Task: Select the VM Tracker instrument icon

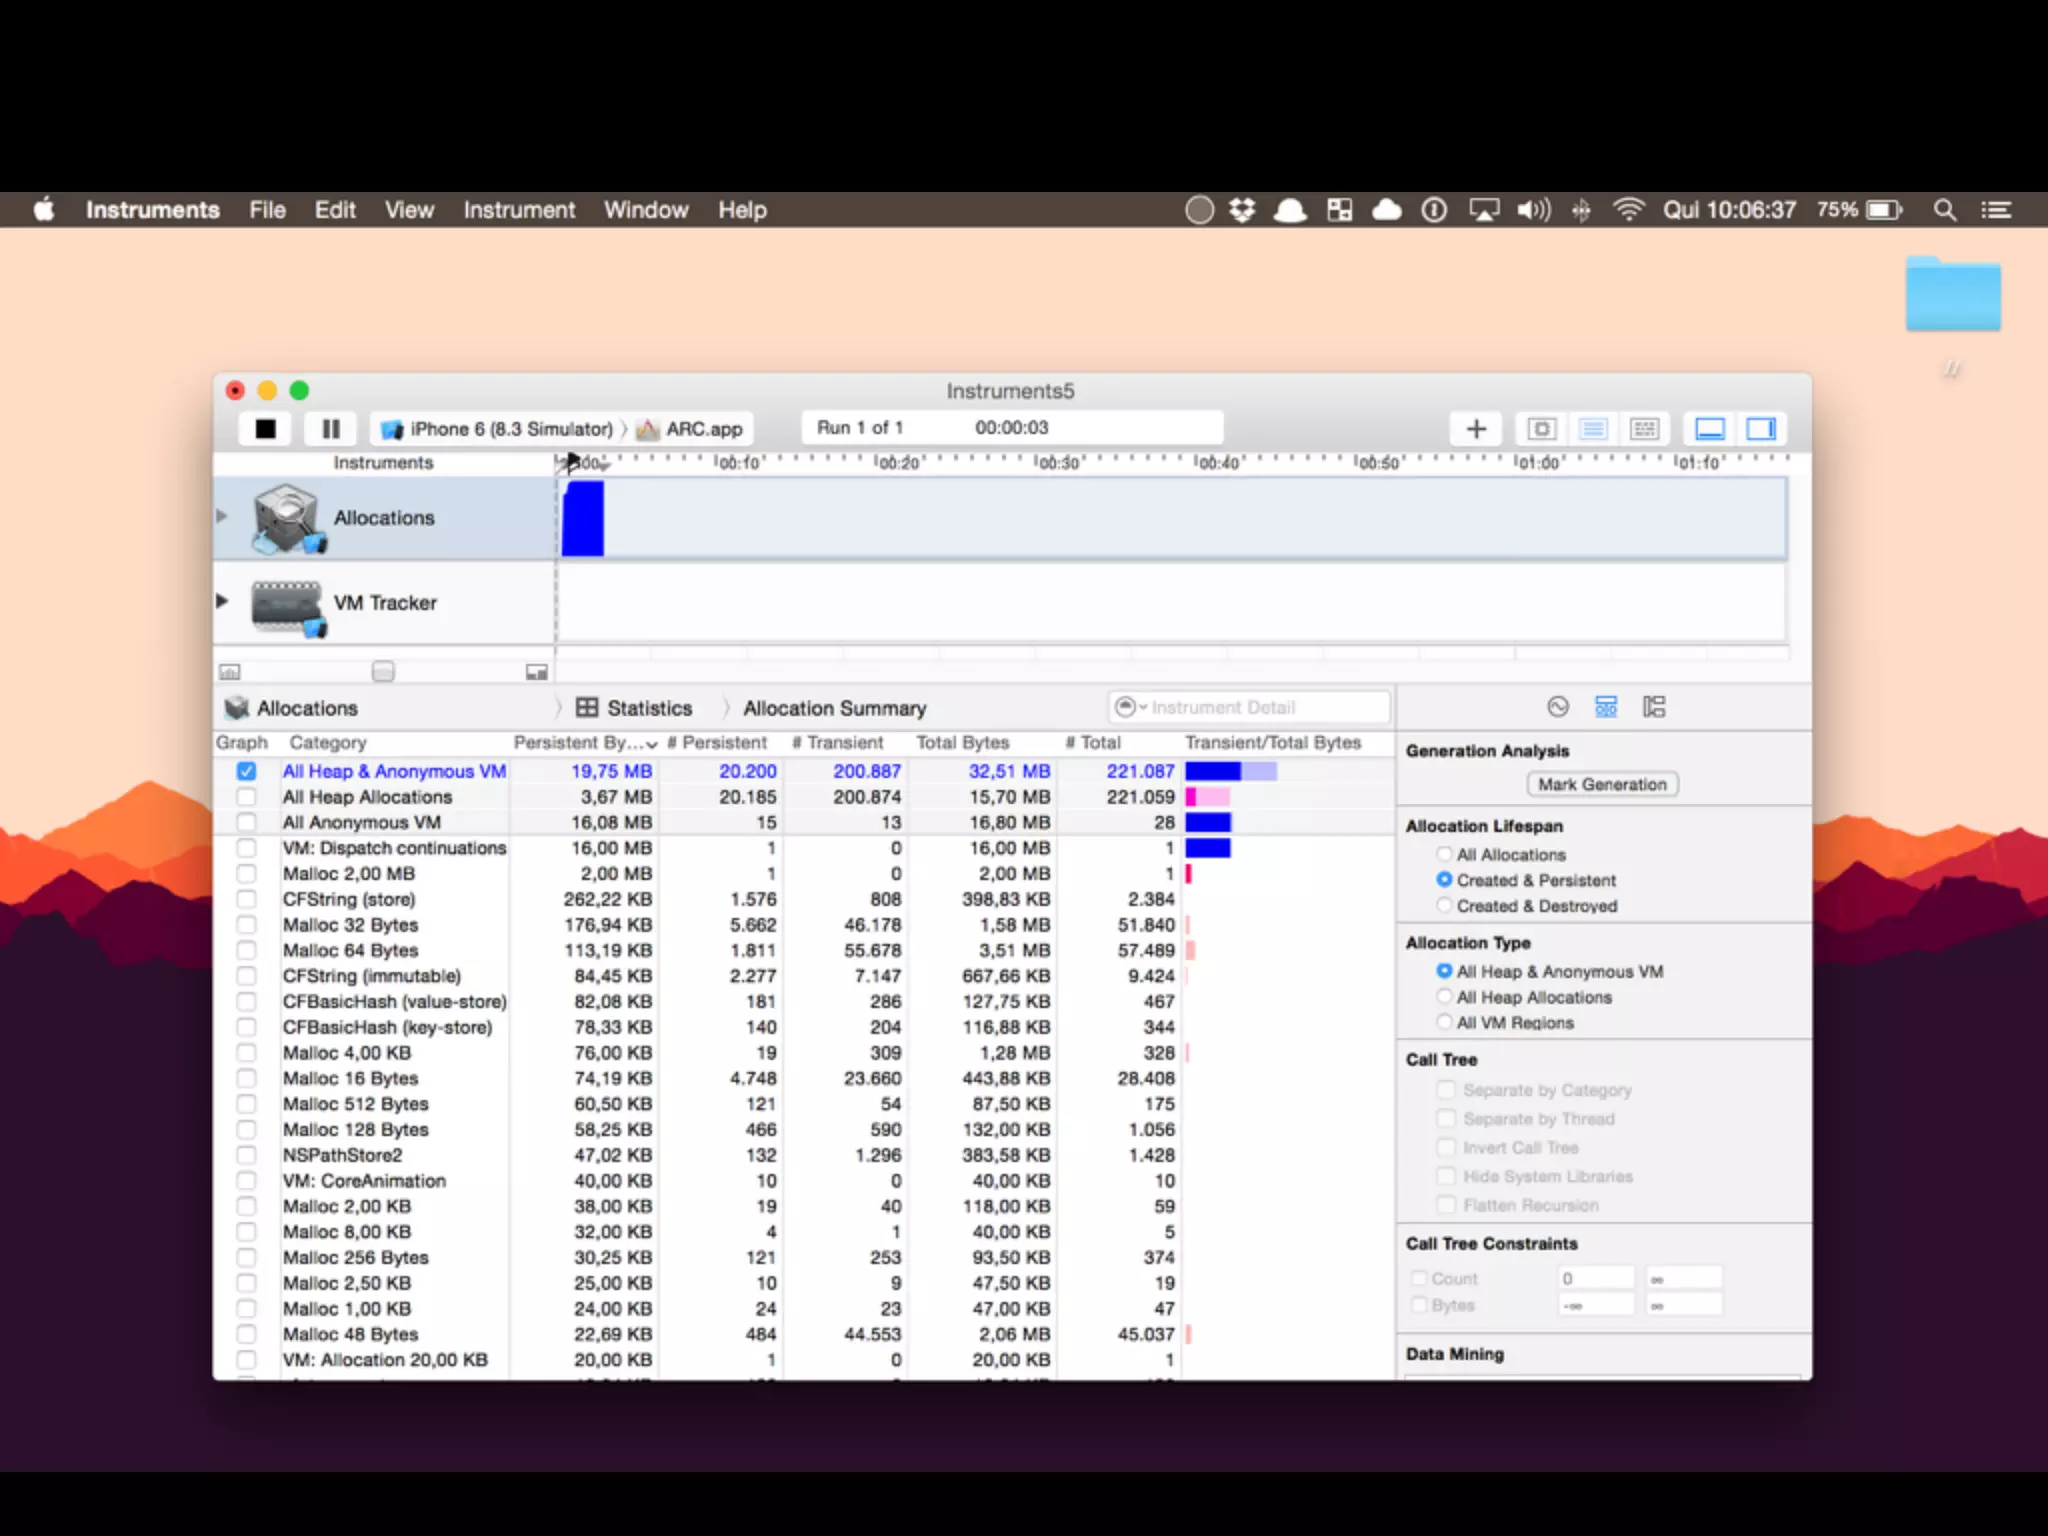Action: click(288, 605)
